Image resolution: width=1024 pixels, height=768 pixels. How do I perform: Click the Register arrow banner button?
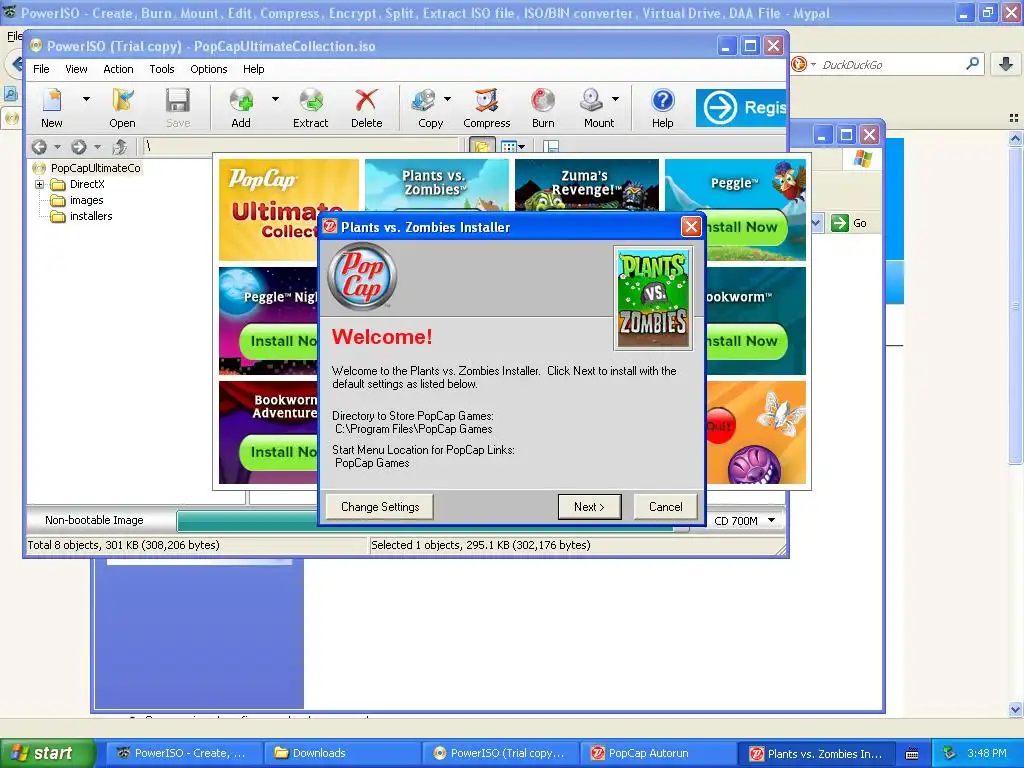(x=741, y=108)
